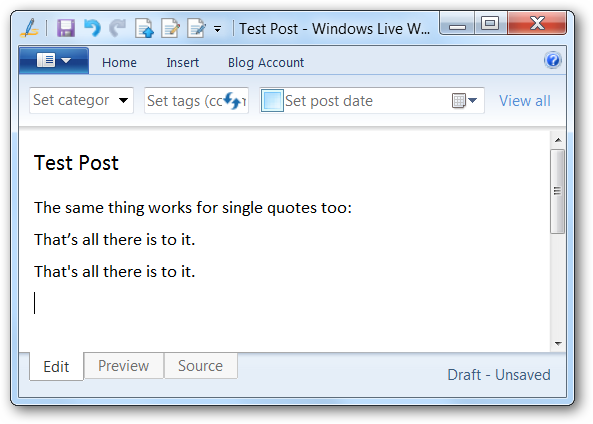Click the editor's vertical scrollbar thumb
The height and width of the screenshot is (424, 593).
pos(557,191)
